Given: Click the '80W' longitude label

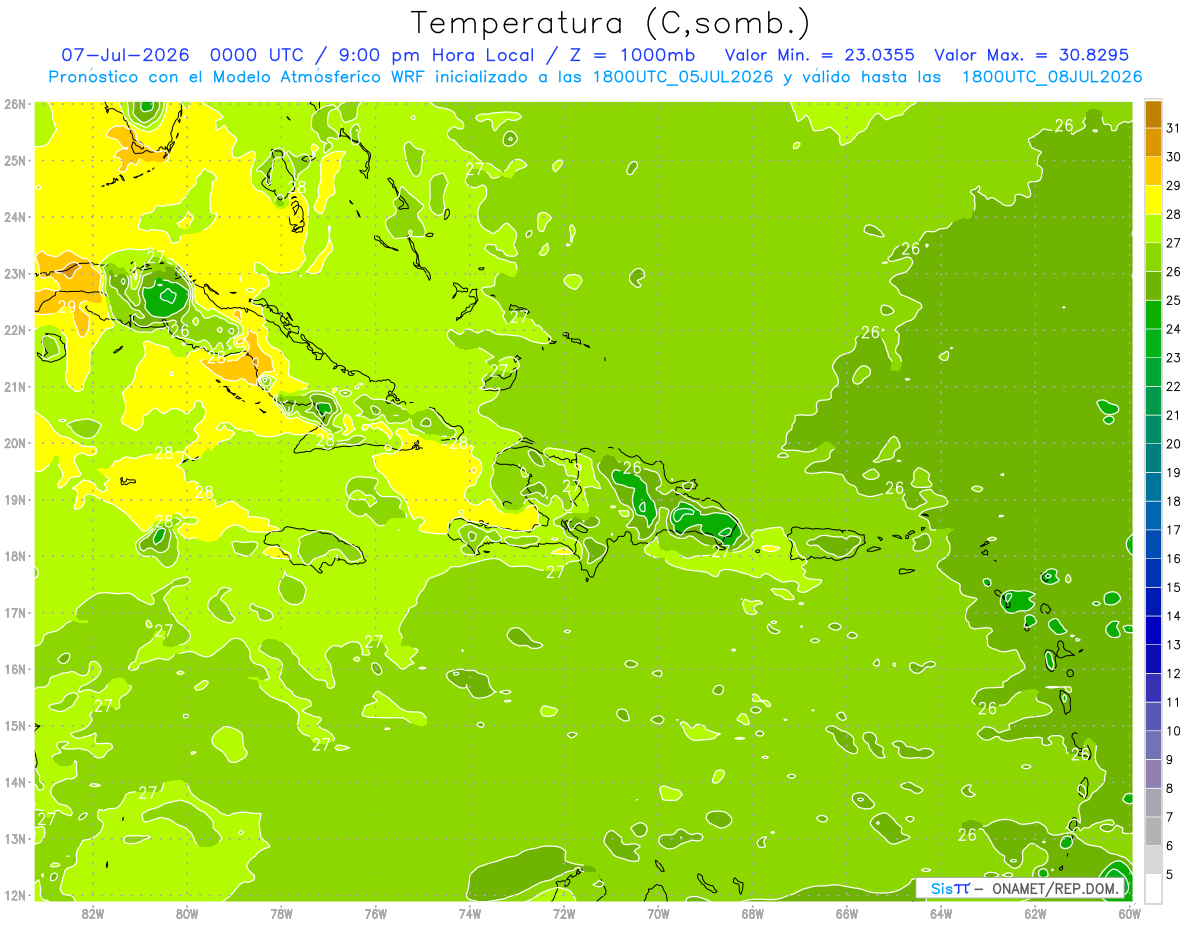Looking at the screenshot, I should pos(187,914).
